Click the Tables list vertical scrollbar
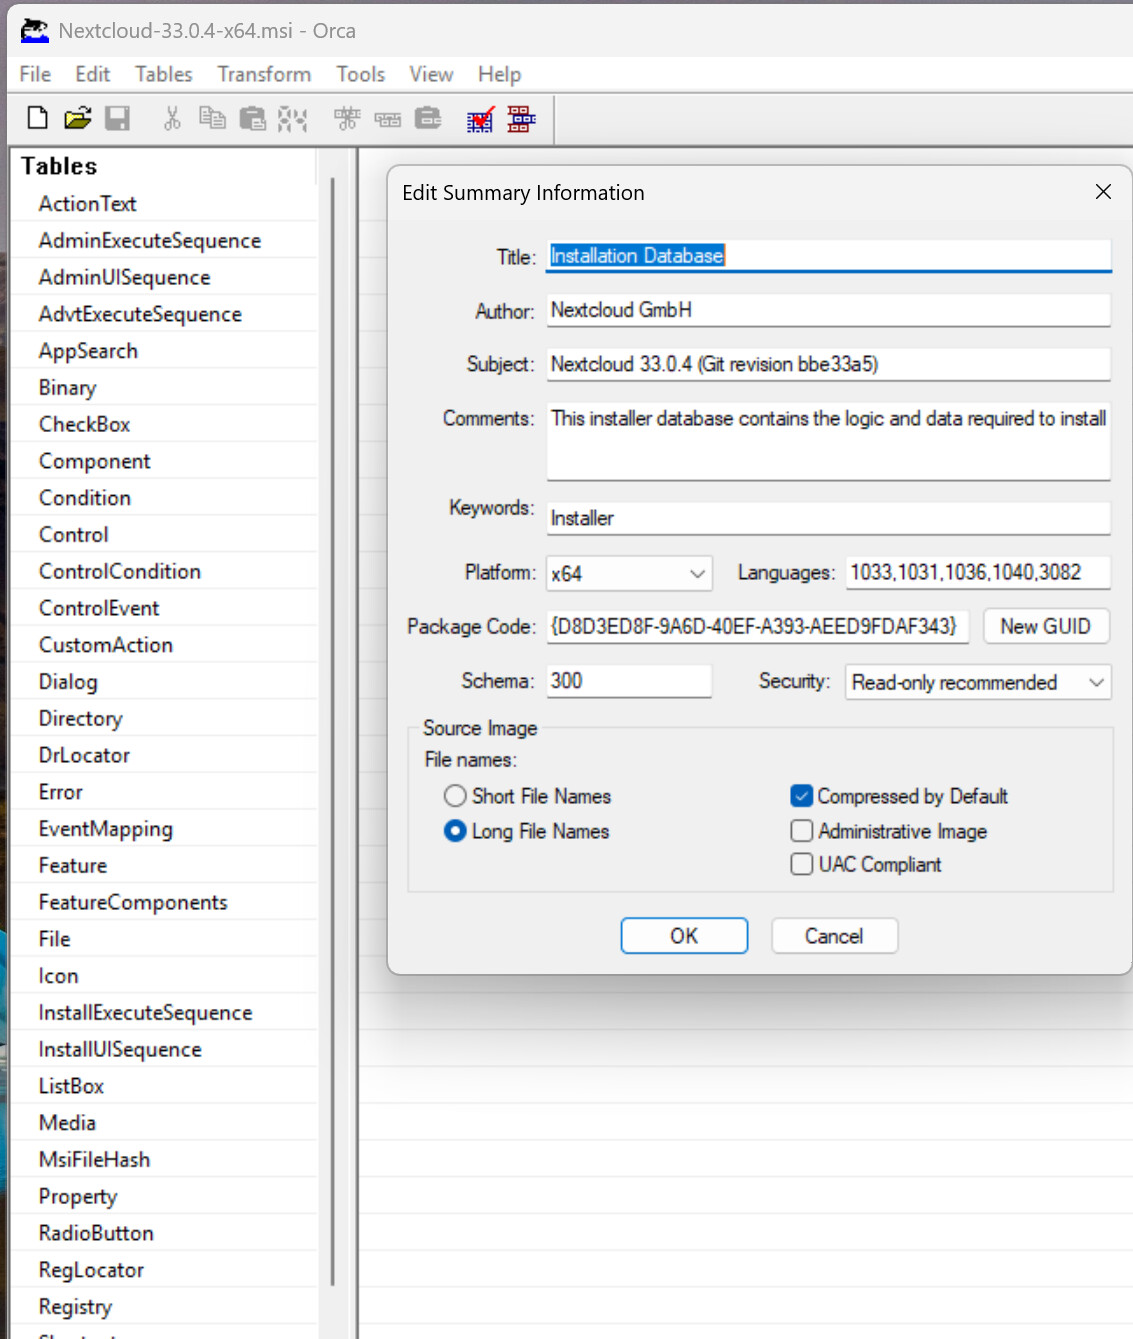 tap(332, 730)
